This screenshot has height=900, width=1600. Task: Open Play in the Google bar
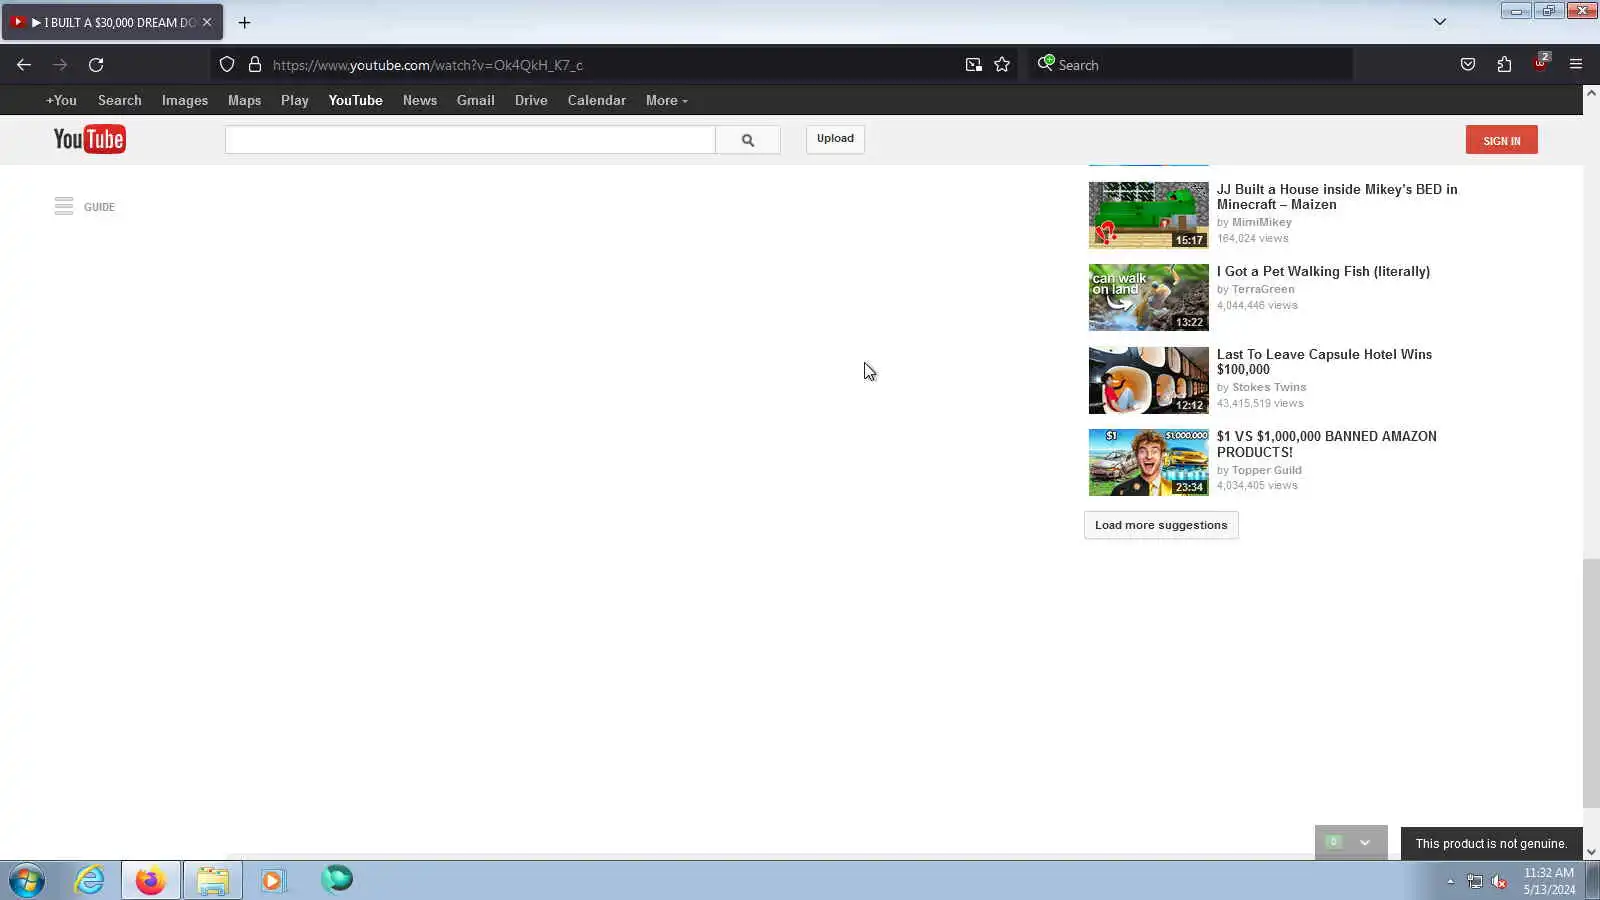295,100
